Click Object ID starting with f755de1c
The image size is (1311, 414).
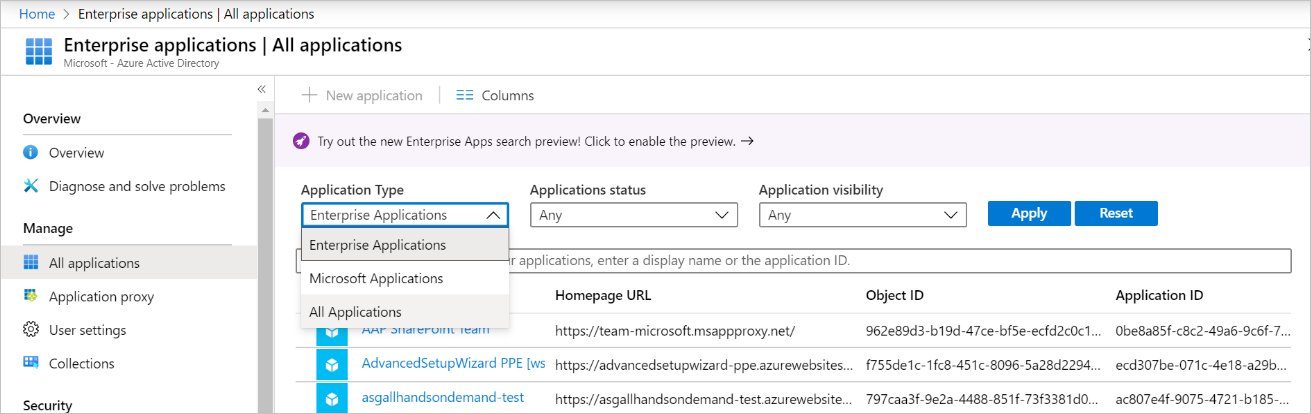point(984,364)
